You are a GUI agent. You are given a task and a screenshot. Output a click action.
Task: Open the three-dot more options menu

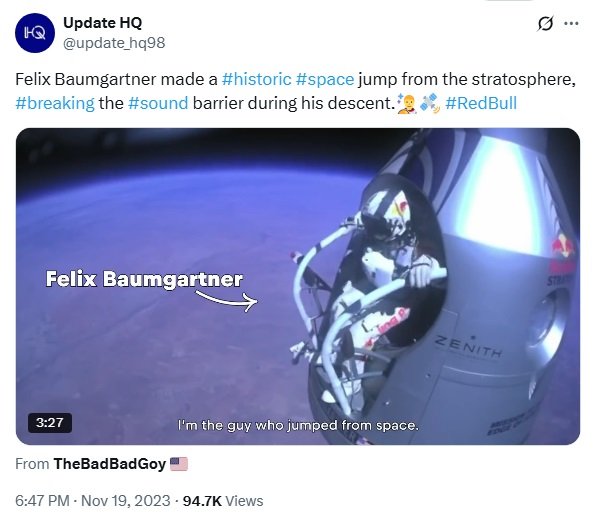(x=571, y=24)
